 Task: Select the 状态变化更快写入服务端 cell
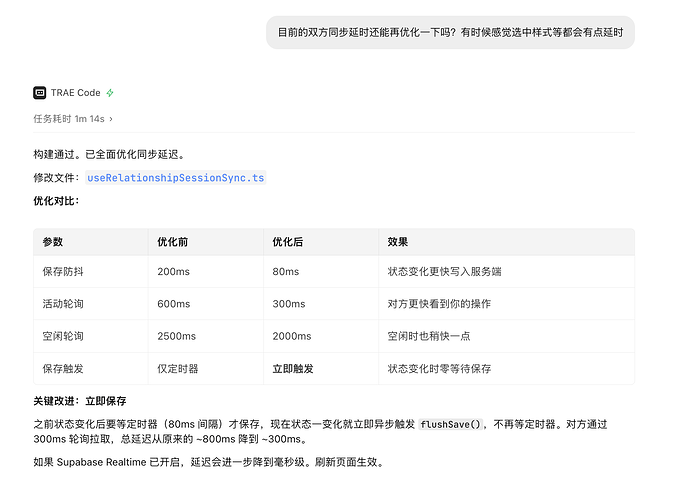point(506,271)
